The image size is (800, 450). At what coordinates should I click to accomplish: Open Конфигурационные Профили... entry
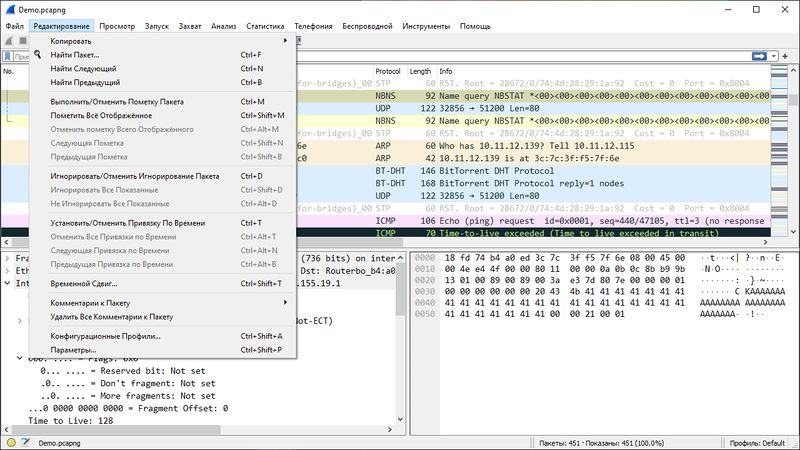163,336
